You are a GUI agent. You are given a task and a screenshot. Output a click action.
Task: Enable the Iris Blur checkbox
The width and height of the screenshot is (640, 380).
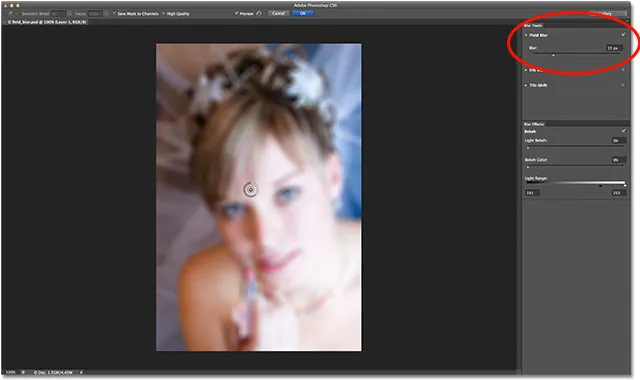coord(623,70)
